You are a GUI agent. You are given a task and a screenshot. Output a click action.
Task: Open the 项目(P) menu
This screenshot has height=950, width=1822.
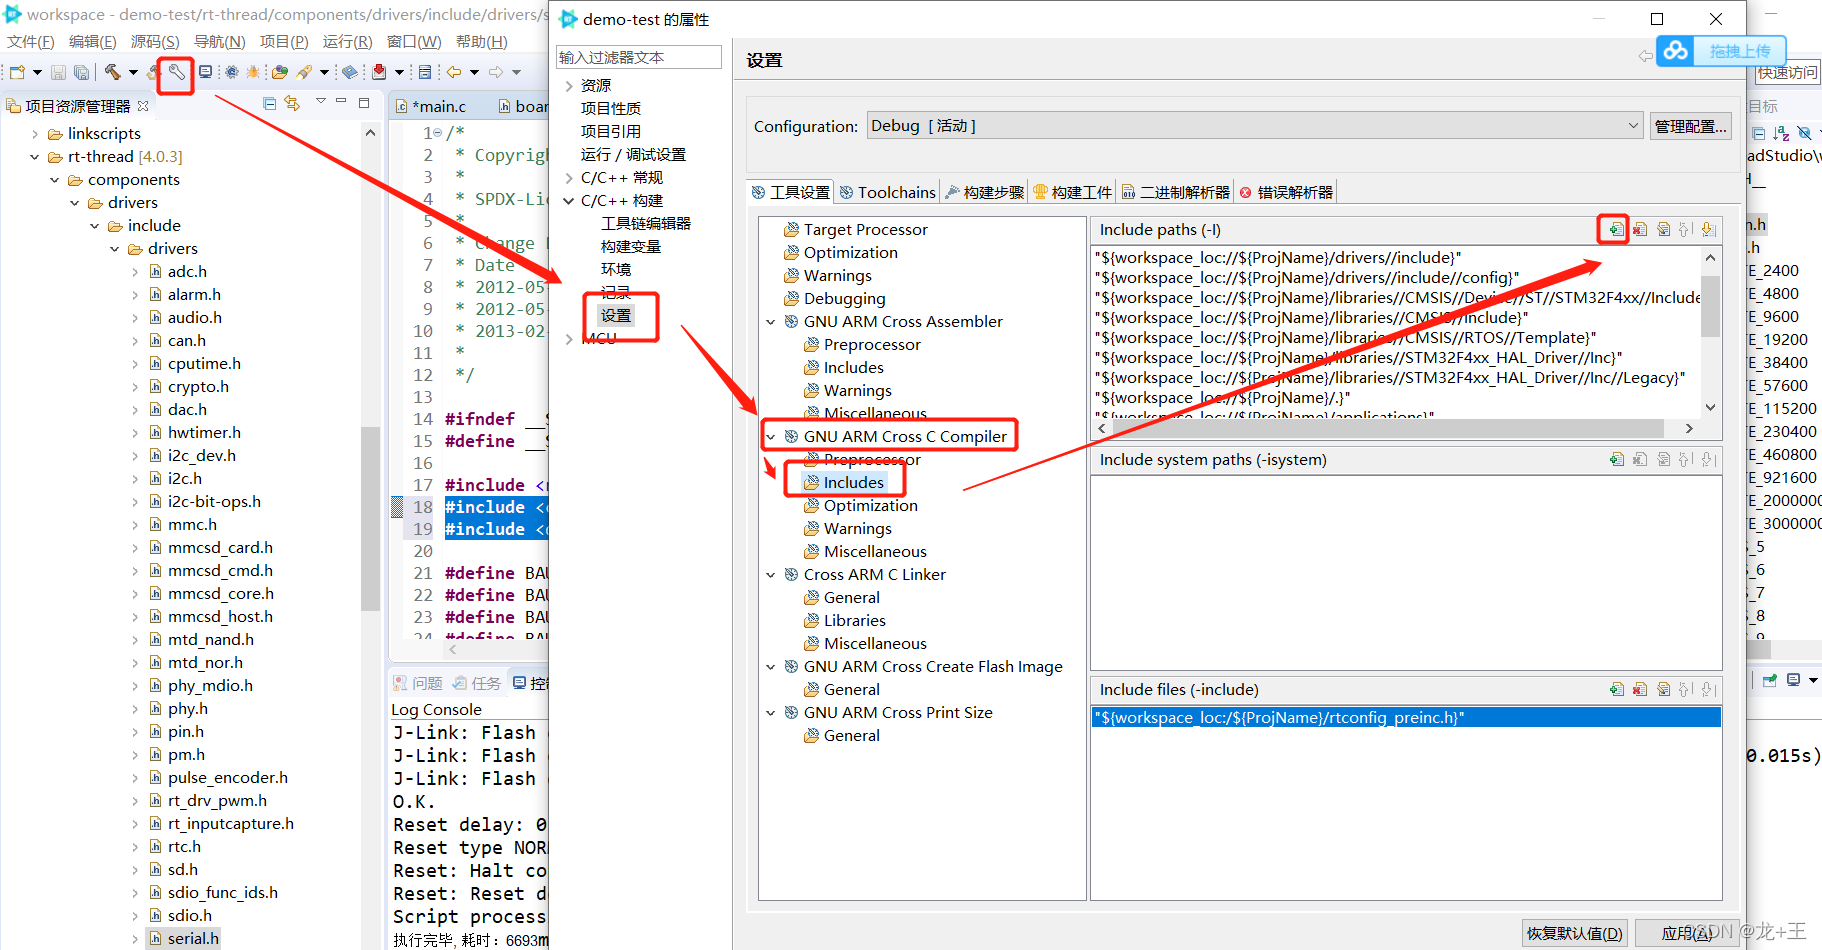pos(284,41)
